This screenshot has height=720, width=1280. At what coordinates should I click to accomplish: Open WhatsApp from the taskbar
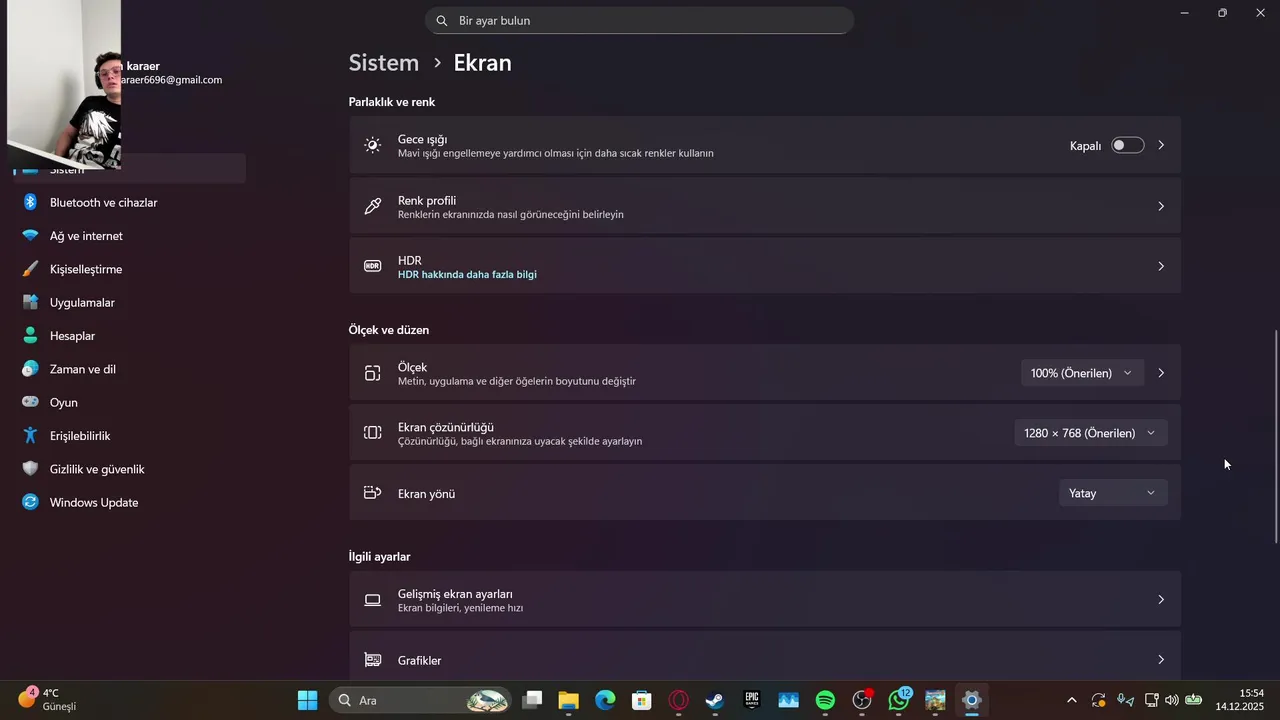899,700
